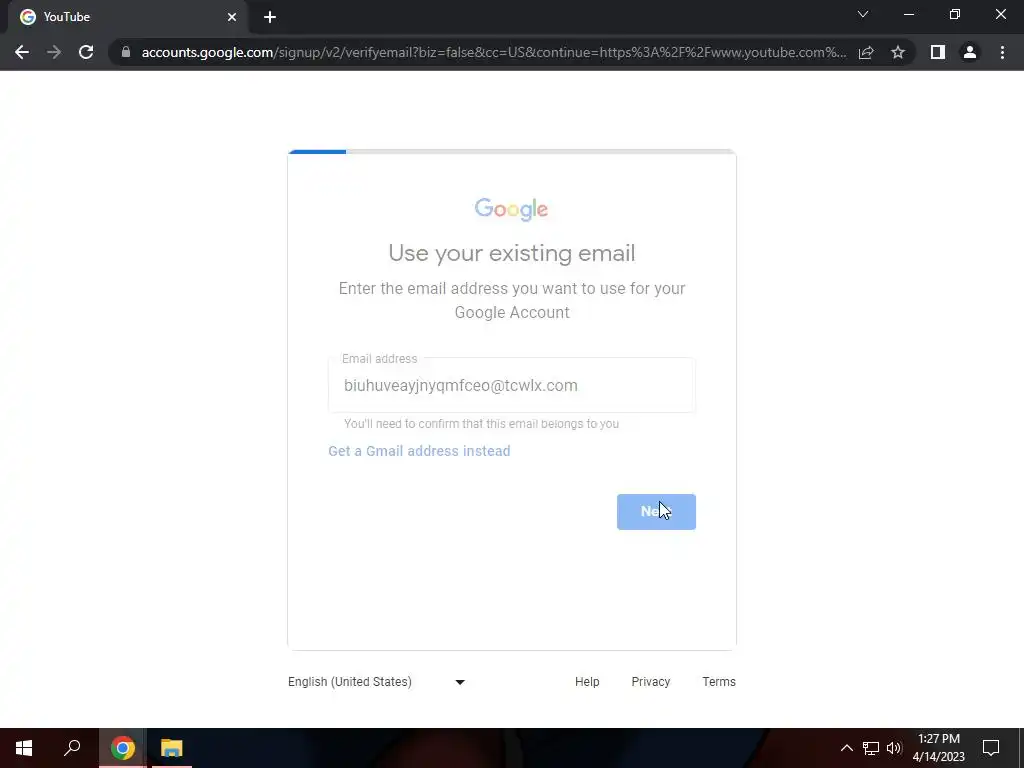Open the Chrome profile avatar icon

970,52
